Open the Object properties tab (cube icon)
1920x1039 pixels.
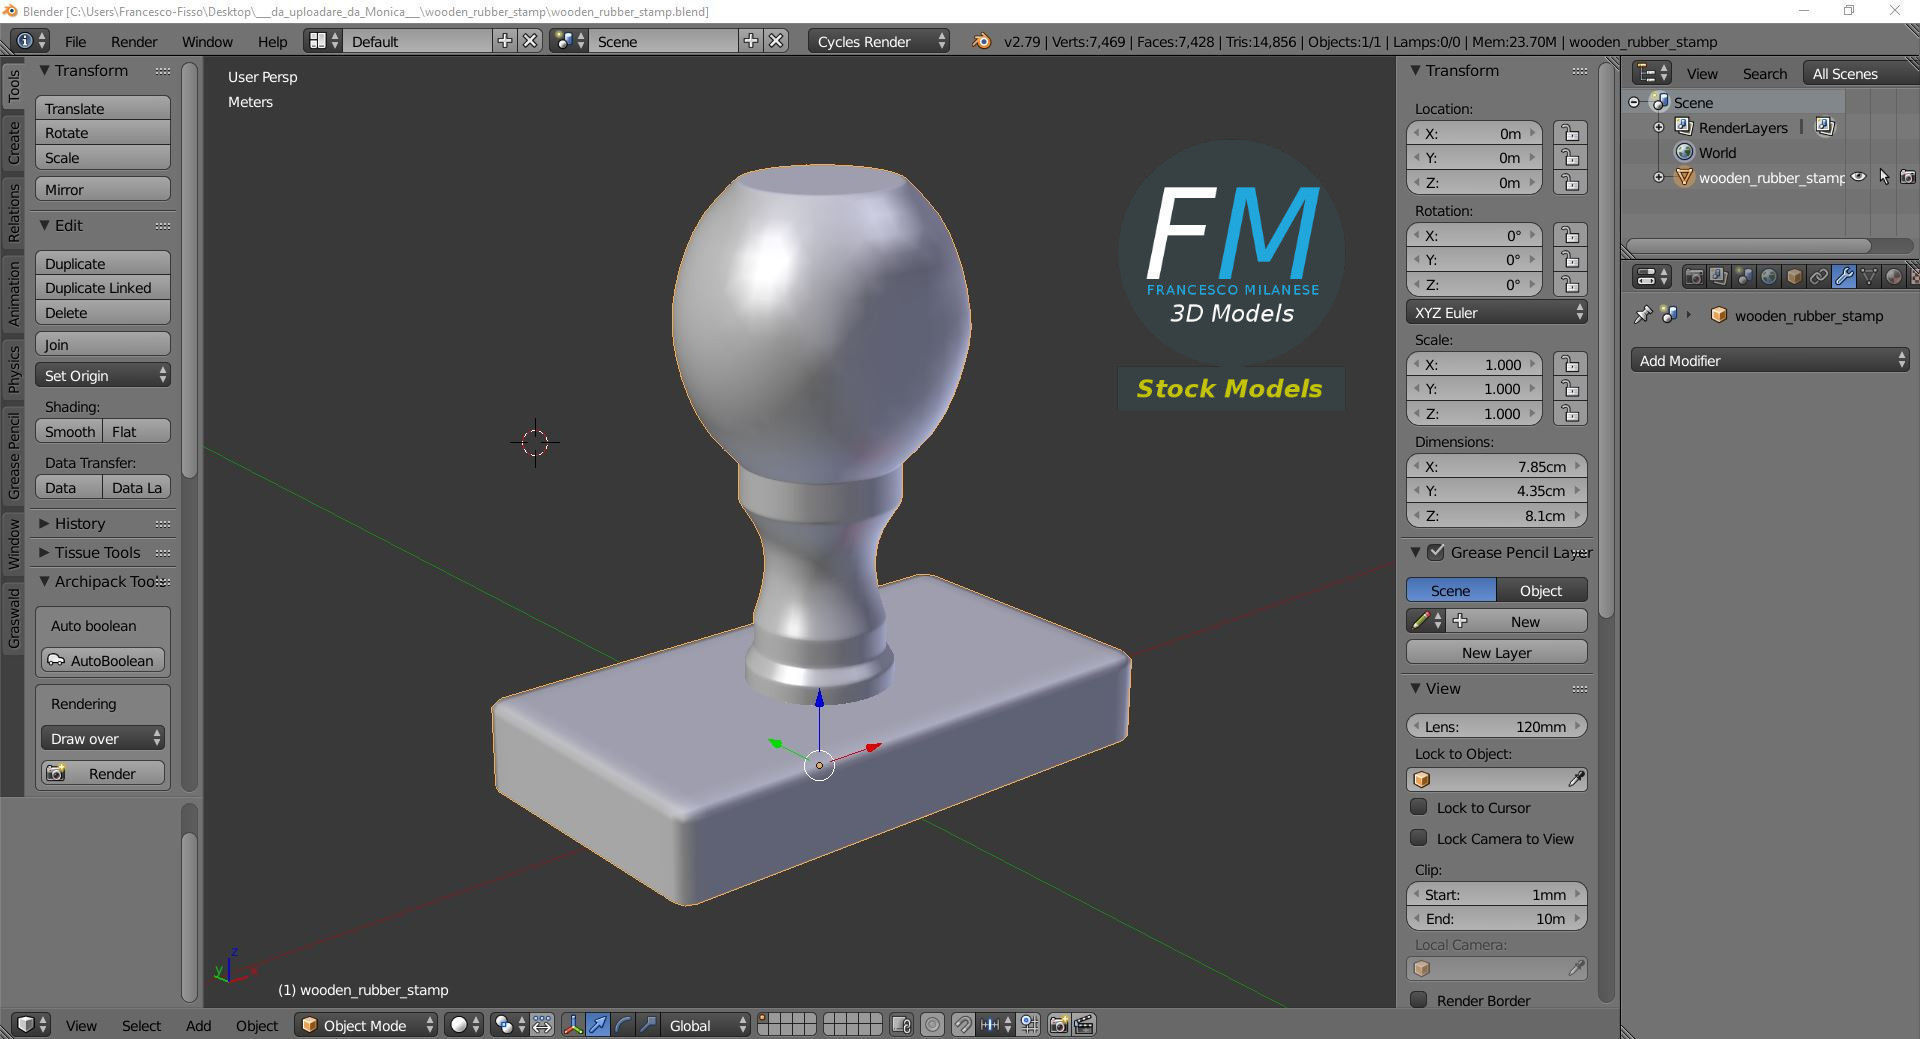point(1794,277)
